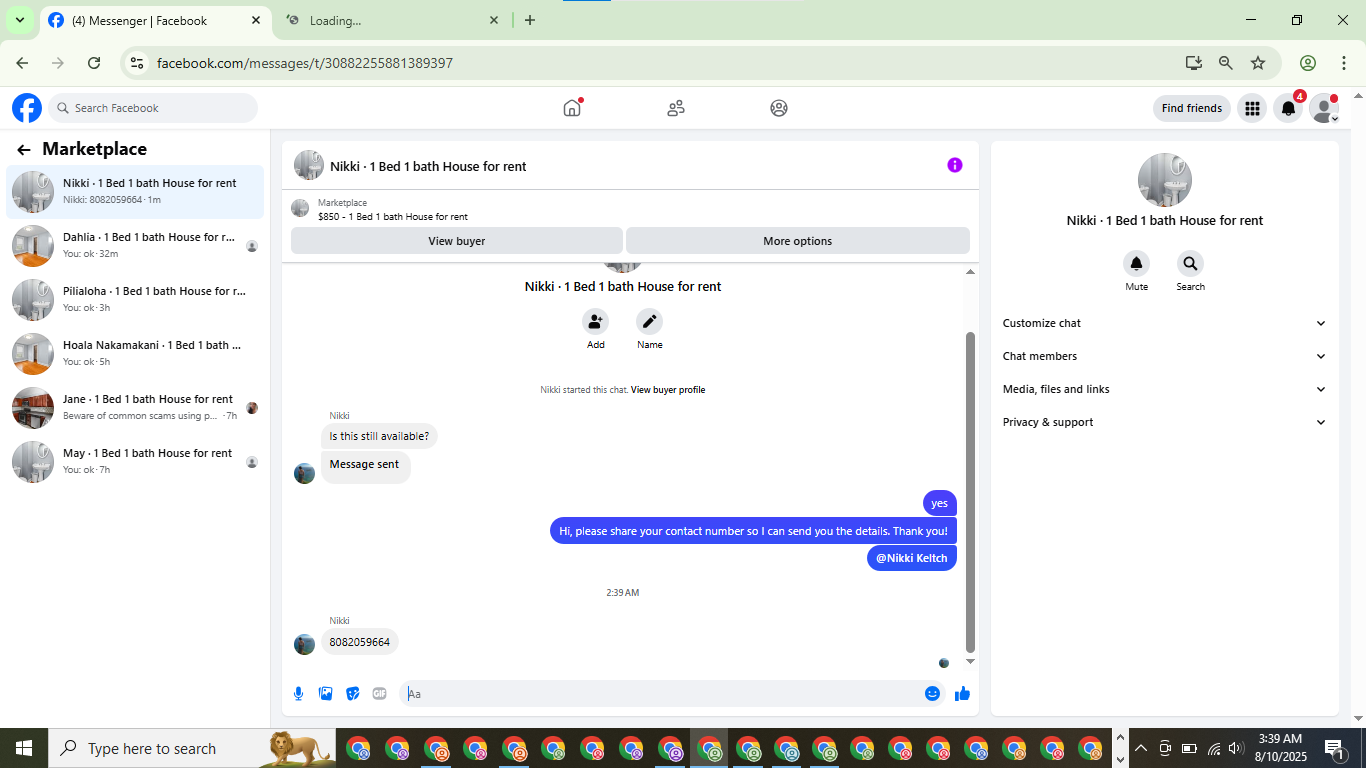Open the Chrome three-dot menu

pyautogui.click(x=1342, y=63)
